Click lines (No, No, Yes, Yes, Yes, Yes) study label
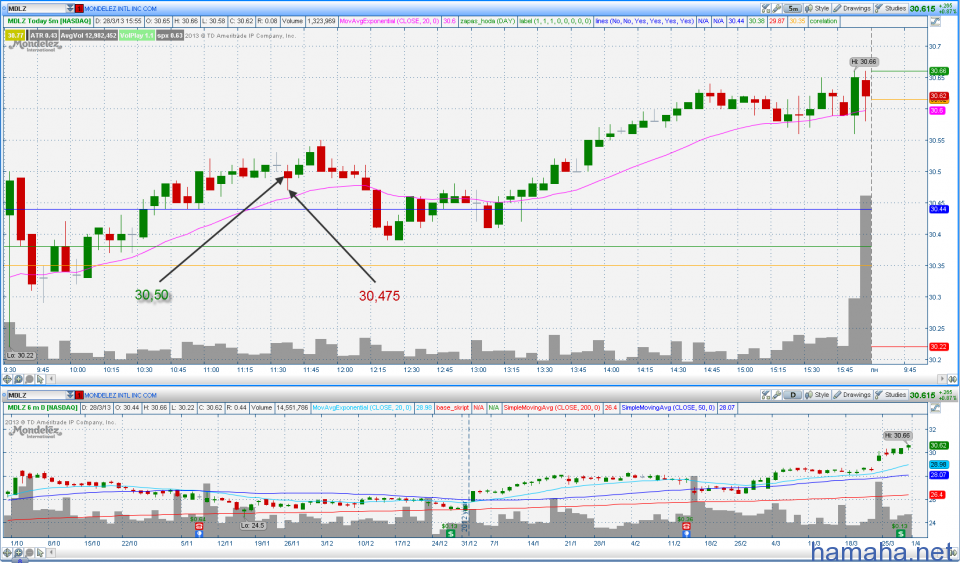This screenshot has height=563, width=960. click(645, 21)
